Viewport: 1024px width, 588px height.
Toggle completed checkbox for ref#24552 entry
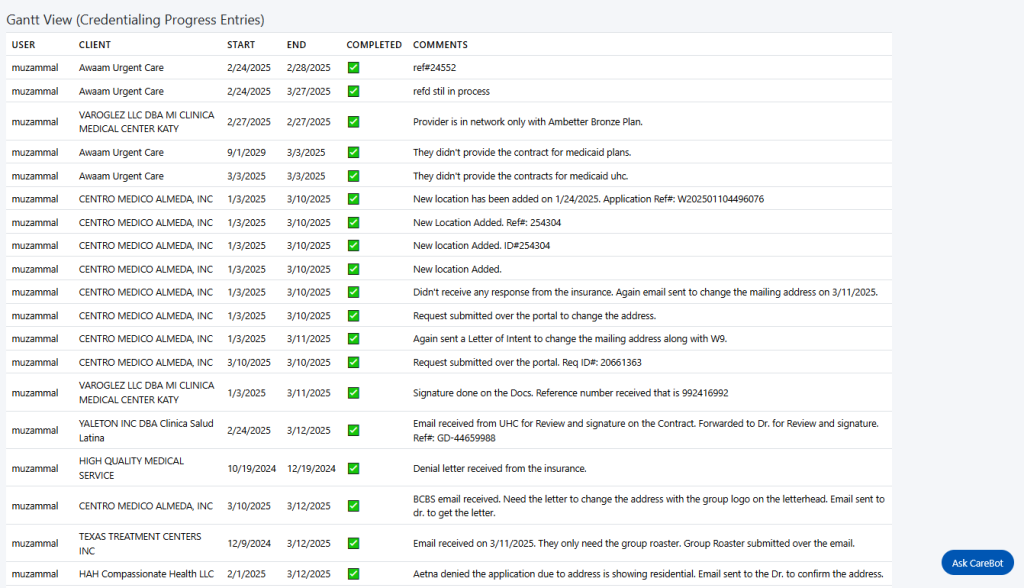point(353,67)
